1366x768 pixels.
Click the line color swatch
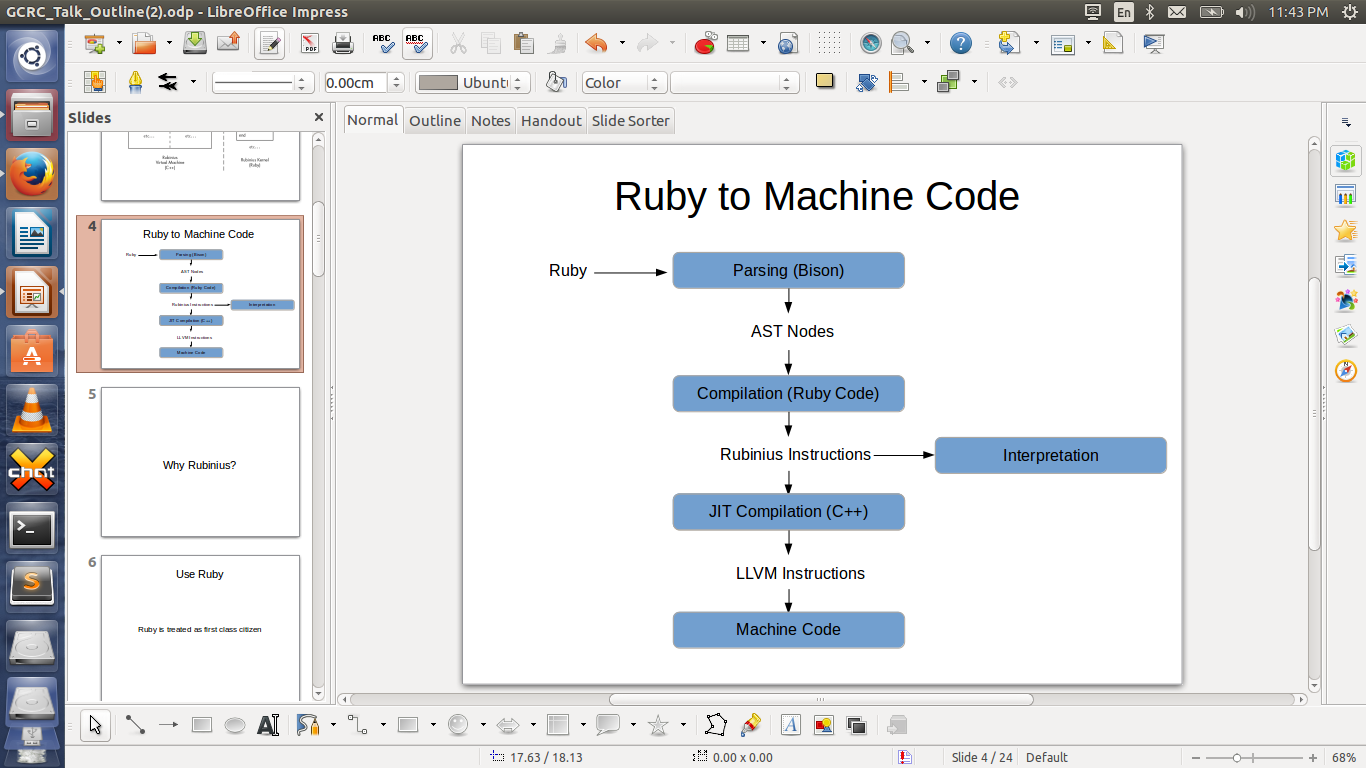(x=438, y=83)
